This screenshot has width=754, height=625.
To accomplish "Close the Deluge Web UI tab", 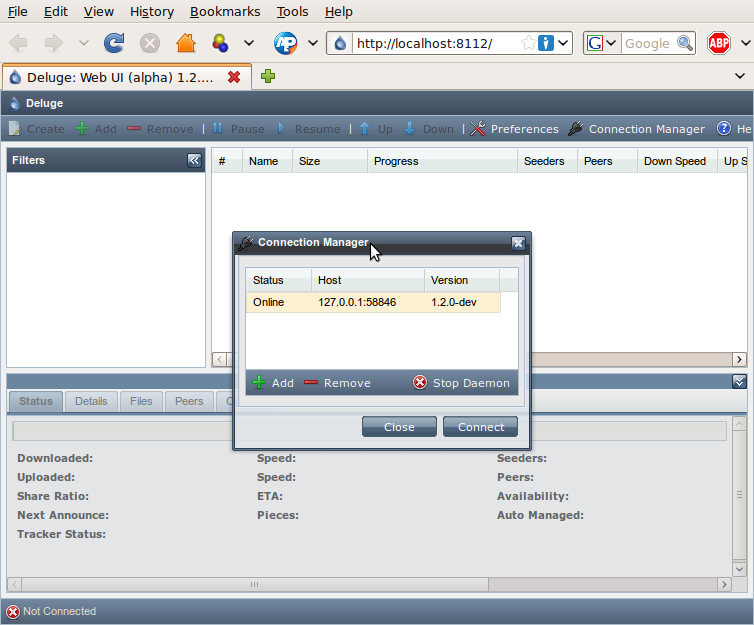I will pyautogui.click(x=234, y=77).
